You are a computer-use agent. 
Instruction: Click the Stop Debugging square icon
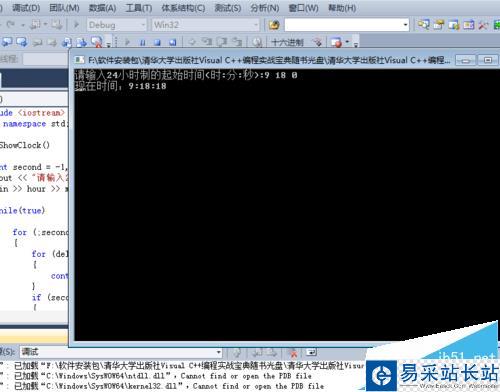[158, 42]
